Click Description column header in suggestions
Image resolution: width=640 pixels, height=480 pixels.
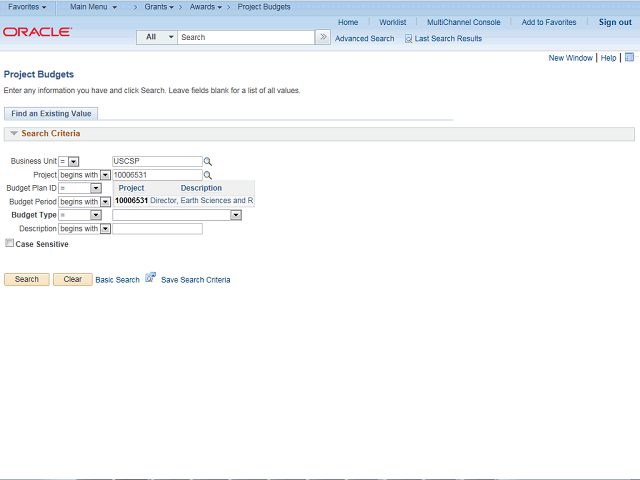click(x=201, y=188)
